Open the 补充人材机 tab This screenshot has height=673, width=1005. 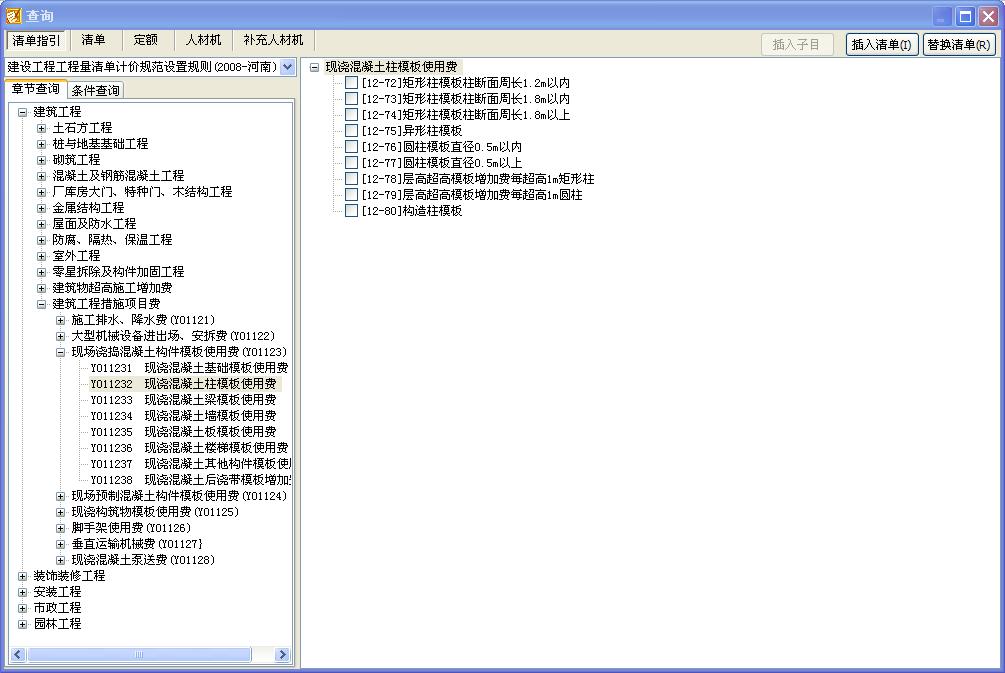[x=273, y=41]
